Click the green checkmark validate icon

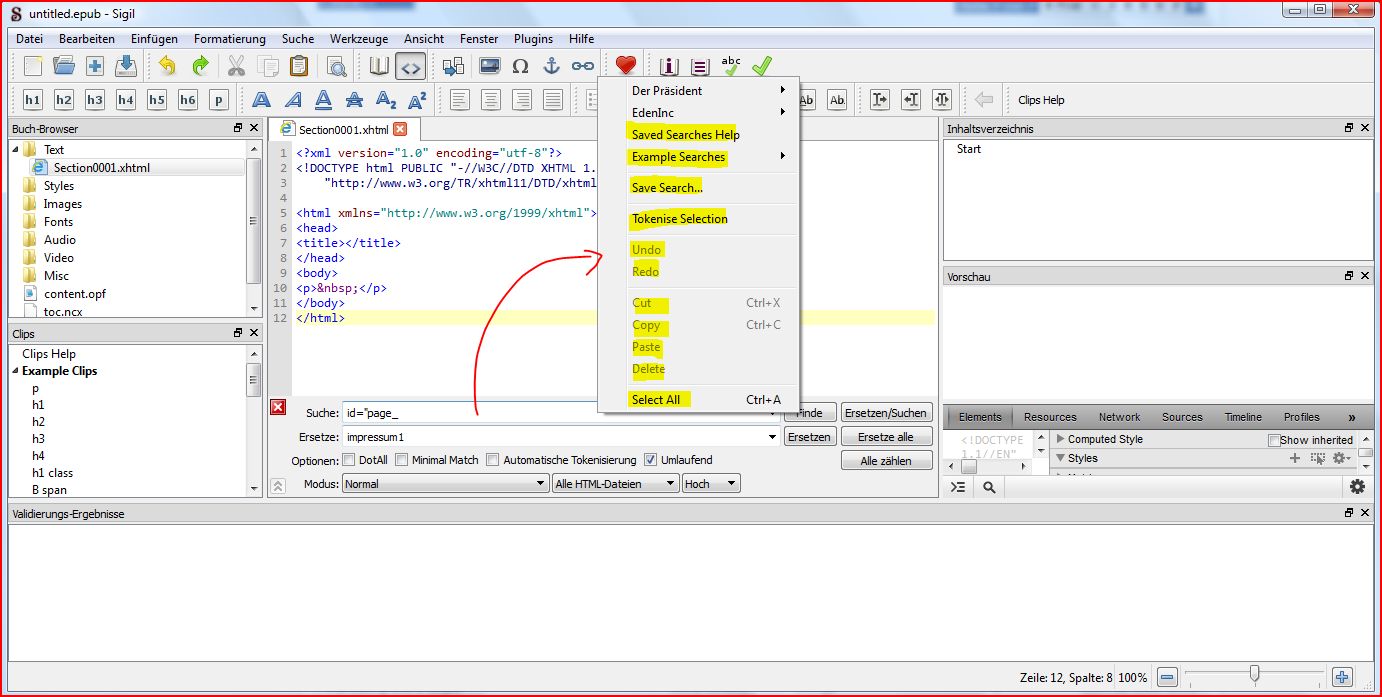762,66
